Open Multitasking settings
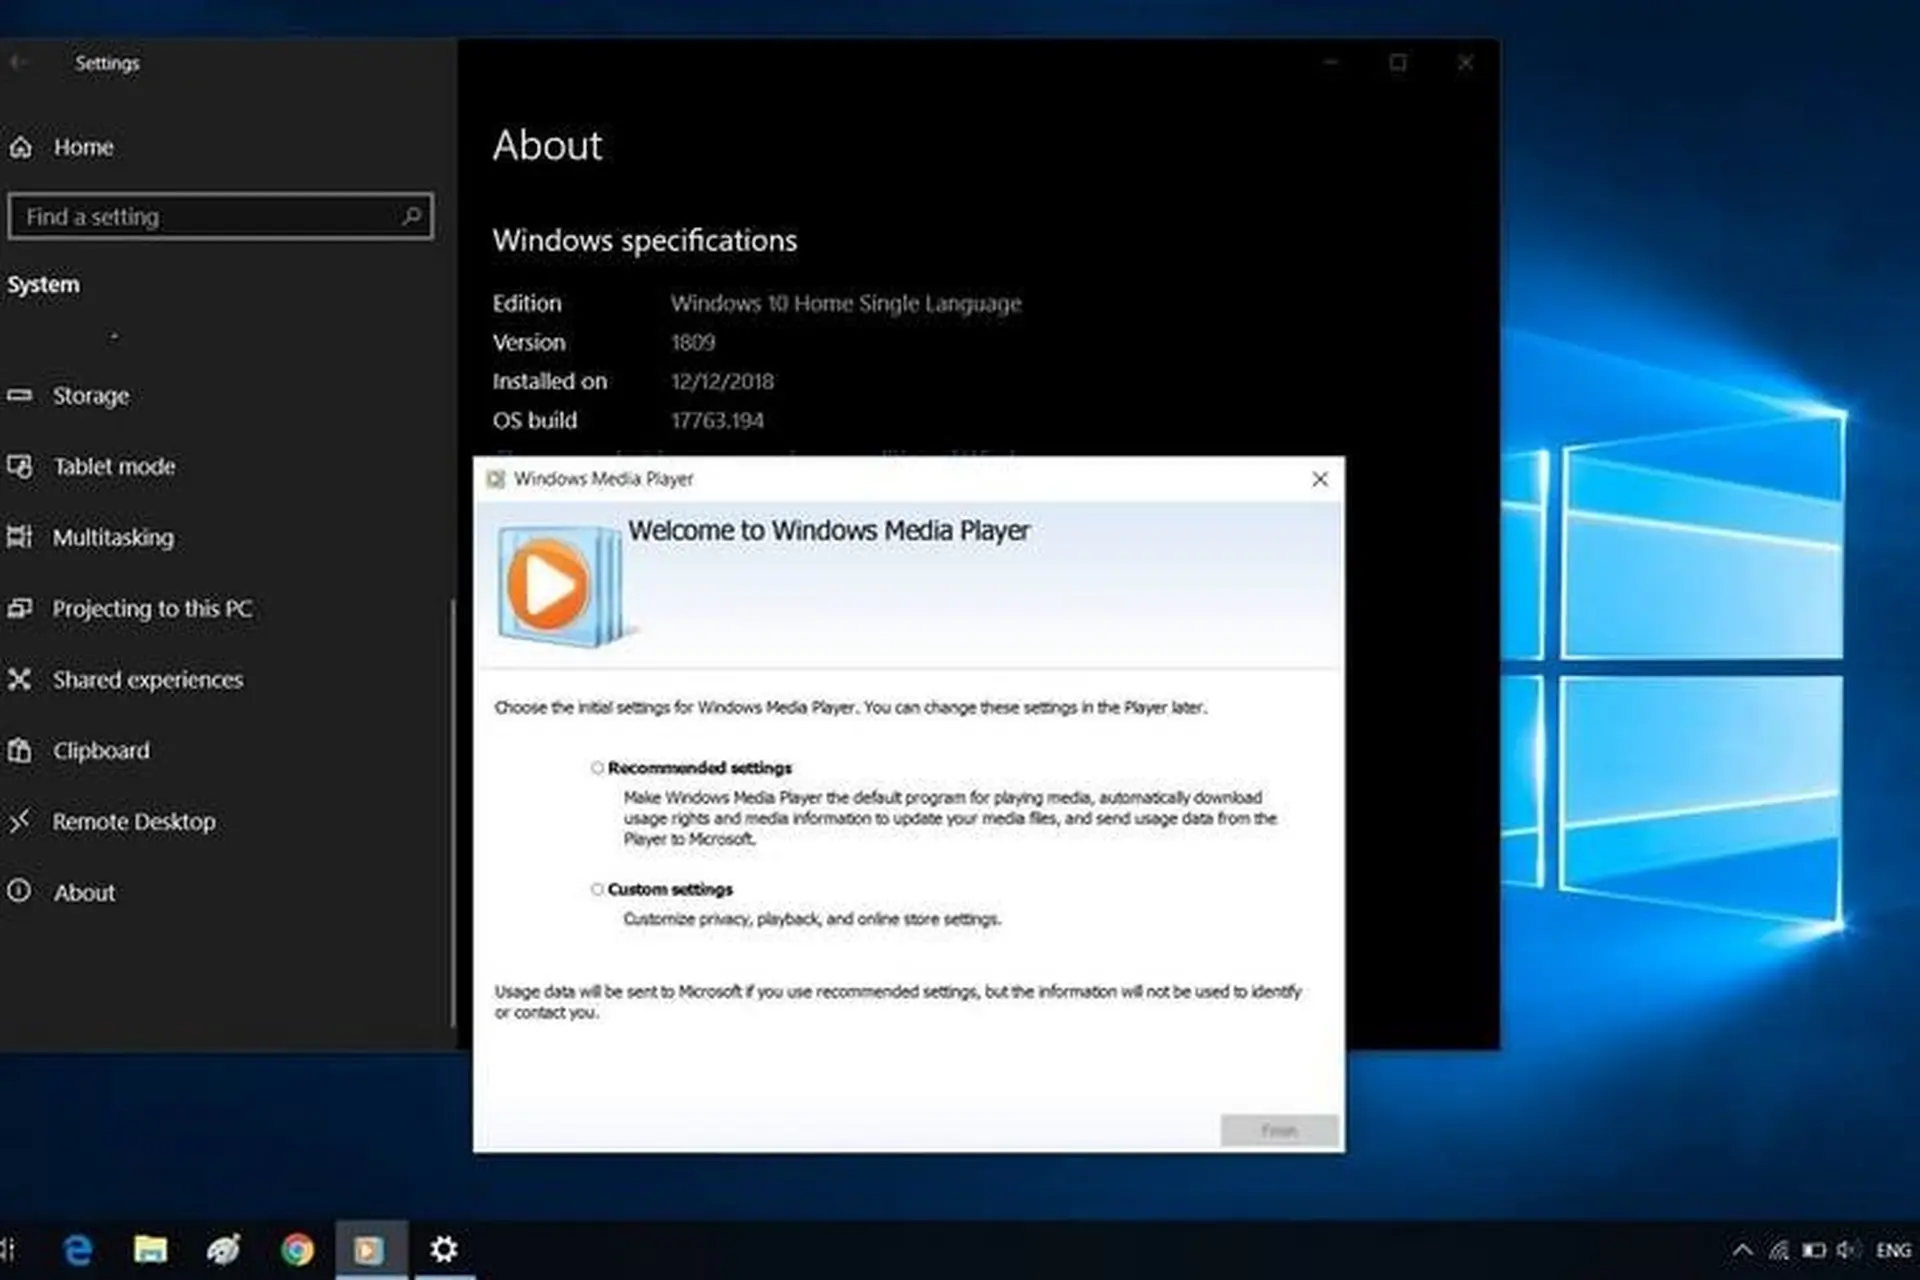The image size is (1920, 1280). pyautogui.click(x=113, y=538)
